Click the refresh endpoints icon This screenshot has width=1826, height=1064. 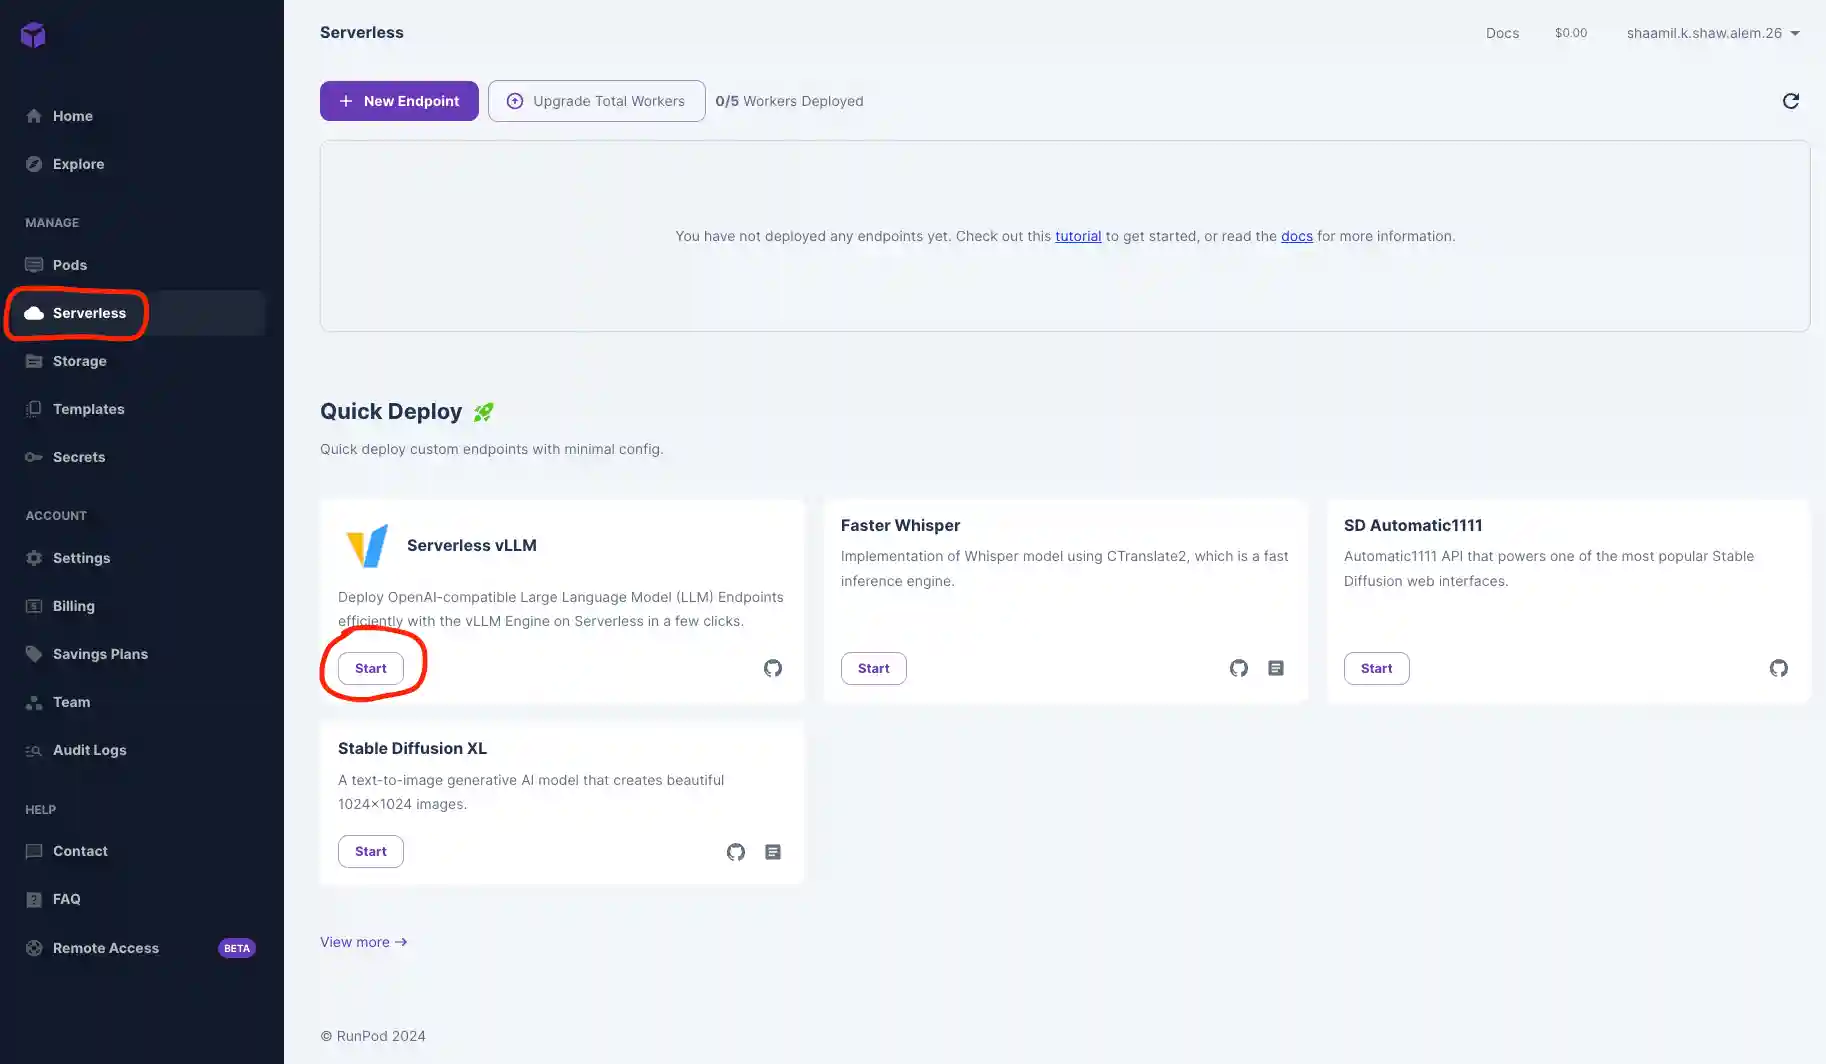pos(1790,101)
